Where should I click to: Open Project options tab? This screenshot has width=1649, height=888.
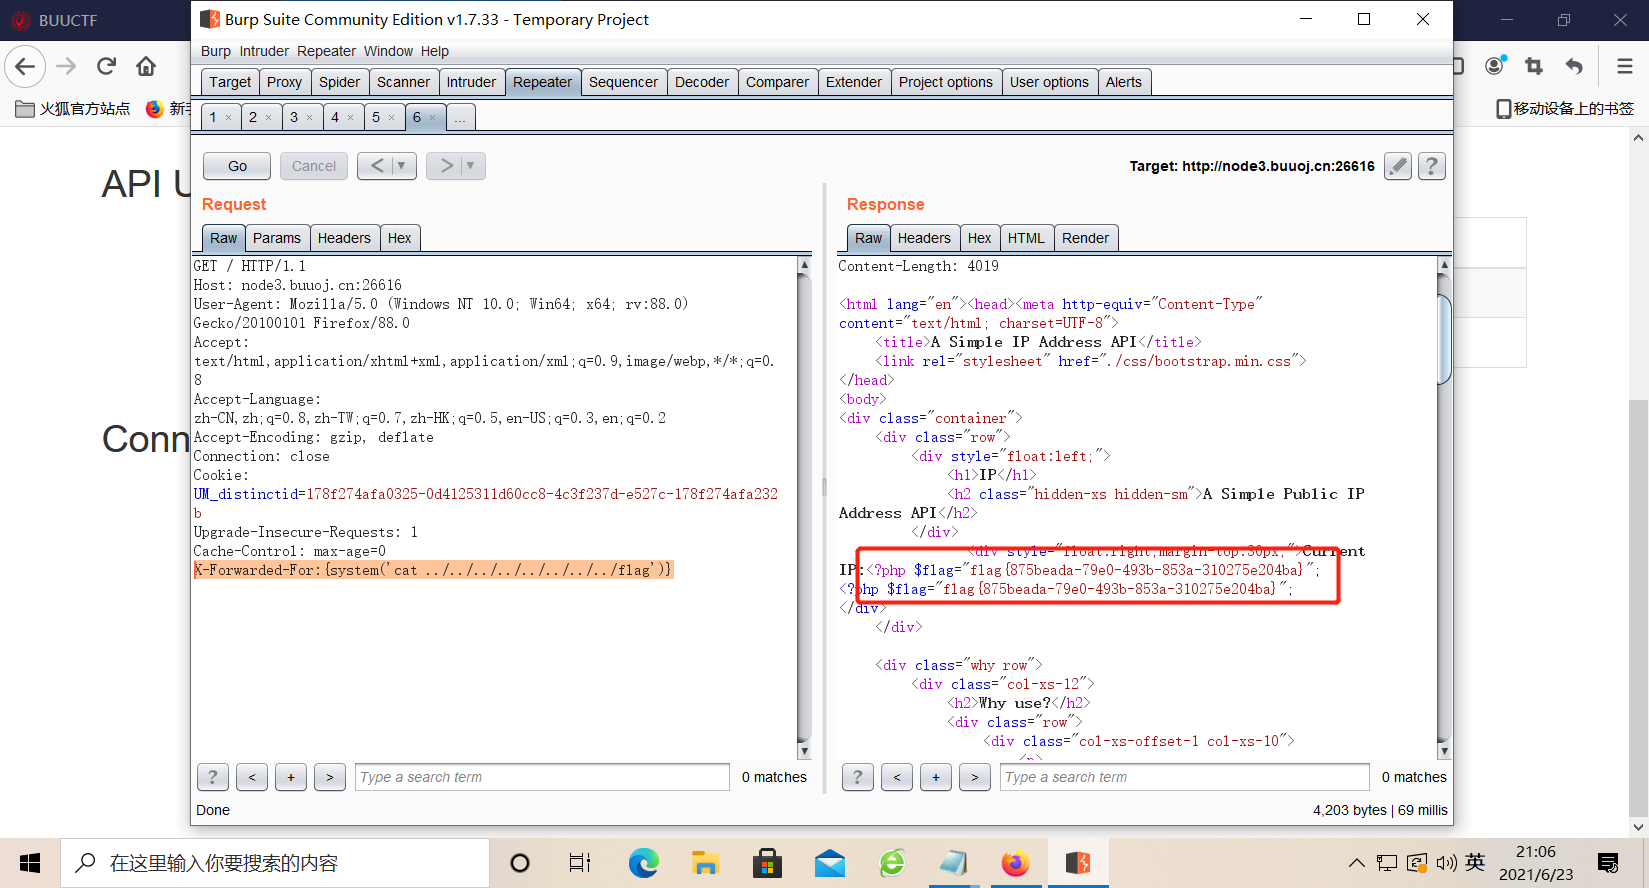coord(946,82)
